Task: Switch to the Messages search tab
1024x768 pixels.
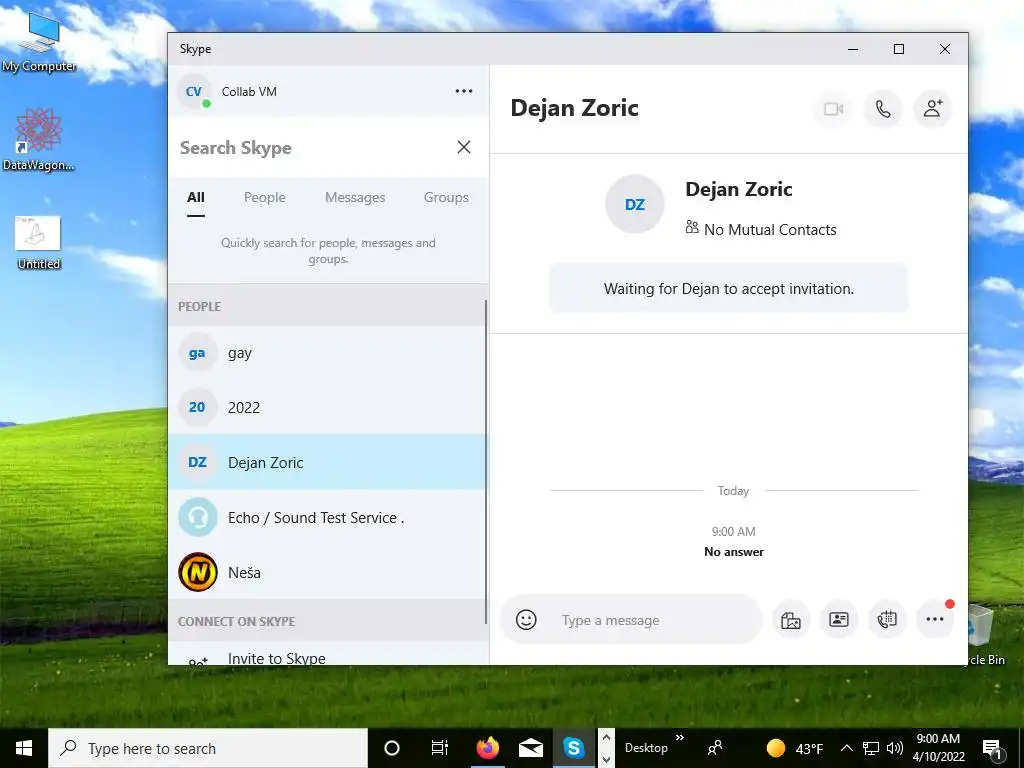Action: [x=355, y=198]
